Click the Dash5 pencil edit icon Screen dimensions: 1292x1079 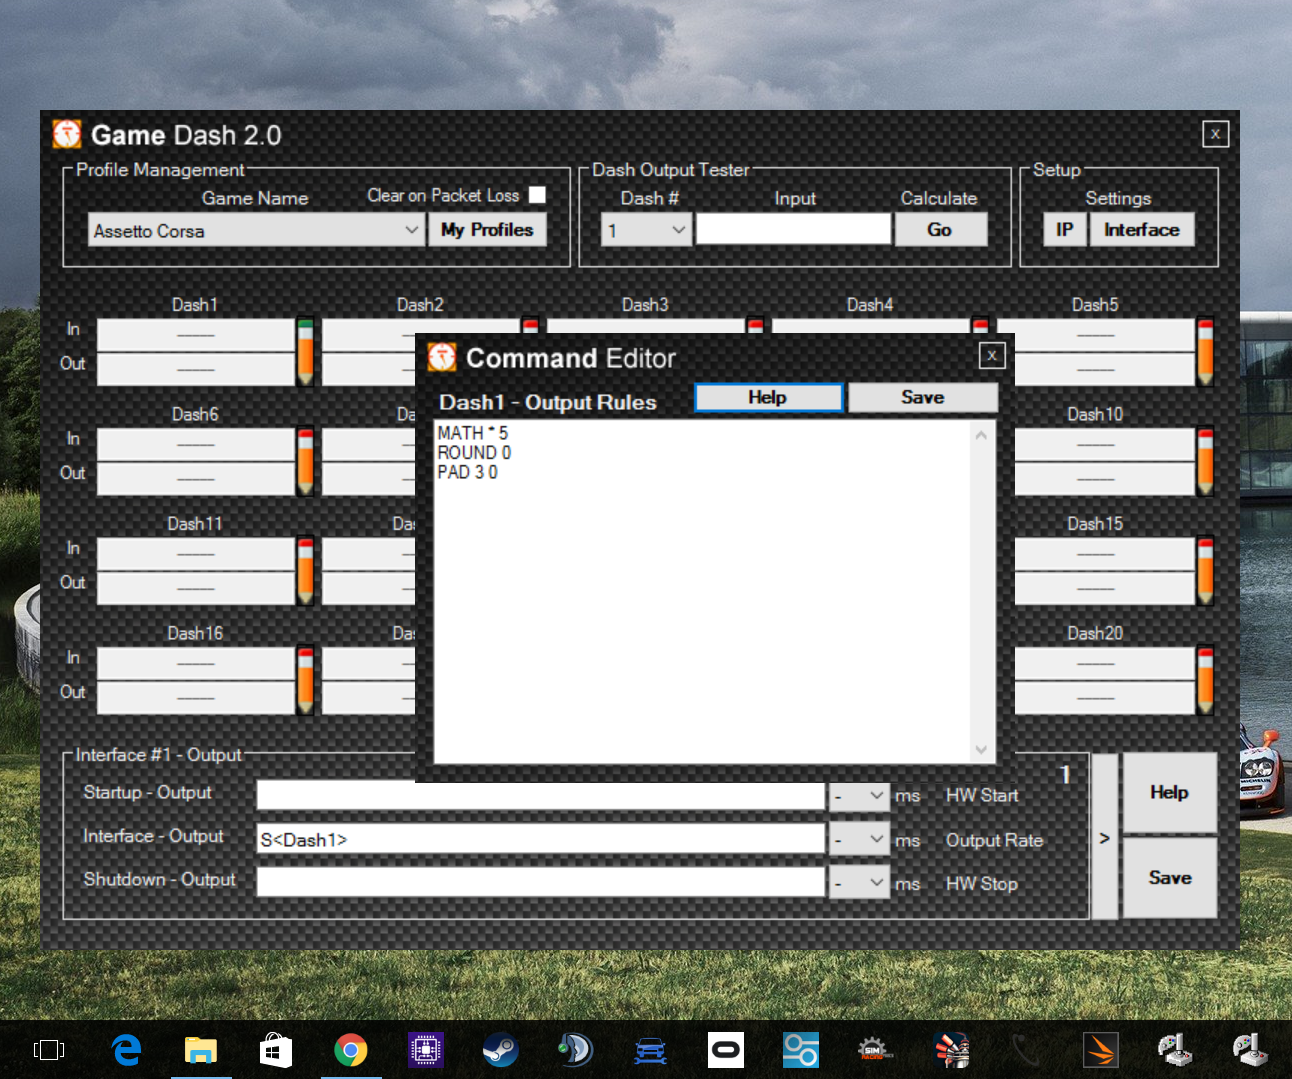point(1205,352)
